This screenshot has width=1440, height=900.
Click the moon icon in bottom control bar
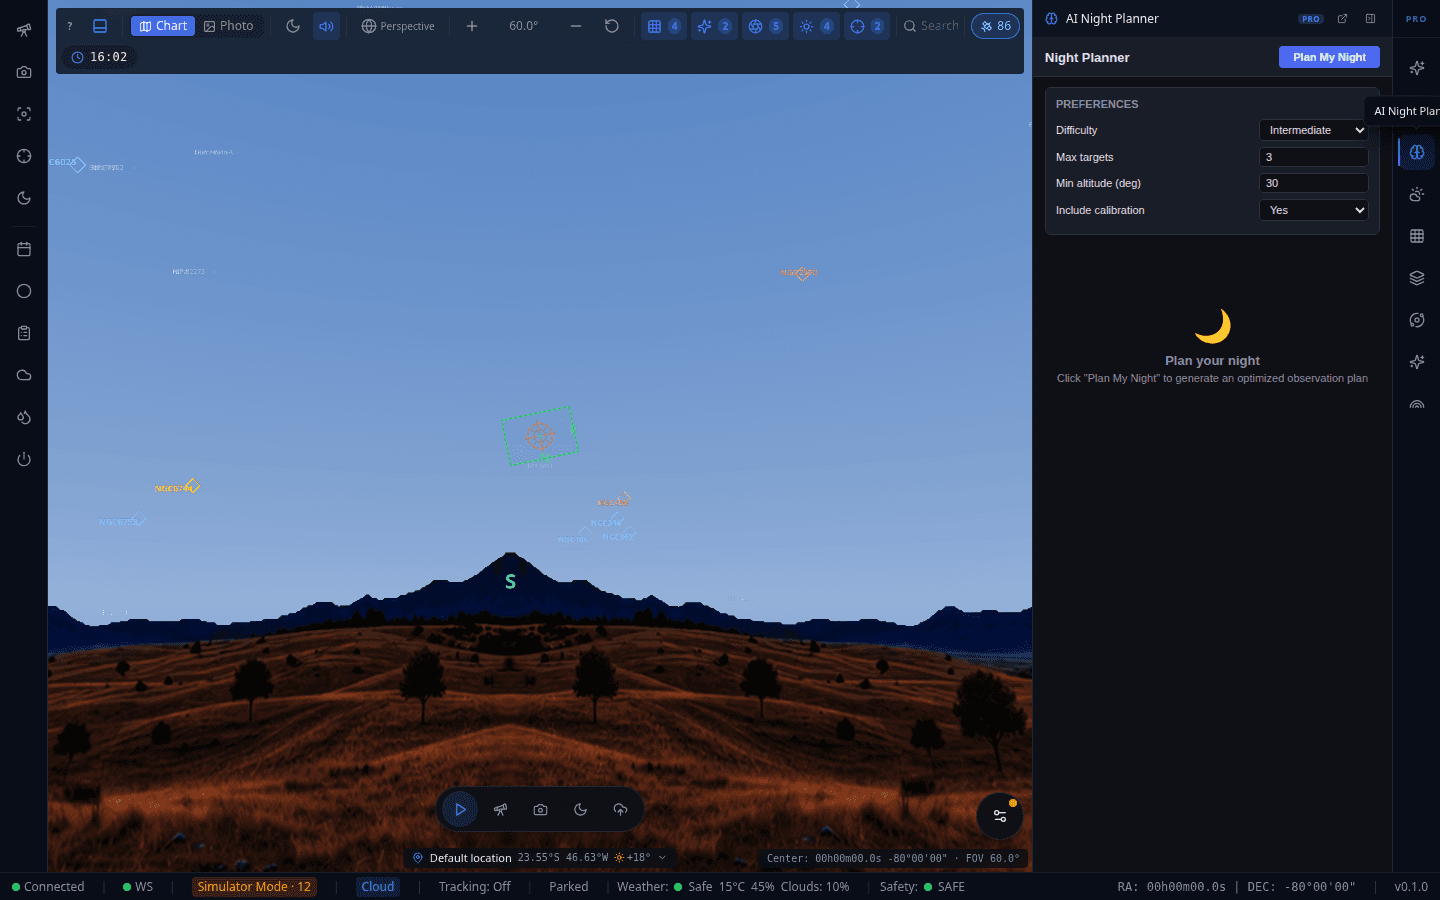point(580,810)
